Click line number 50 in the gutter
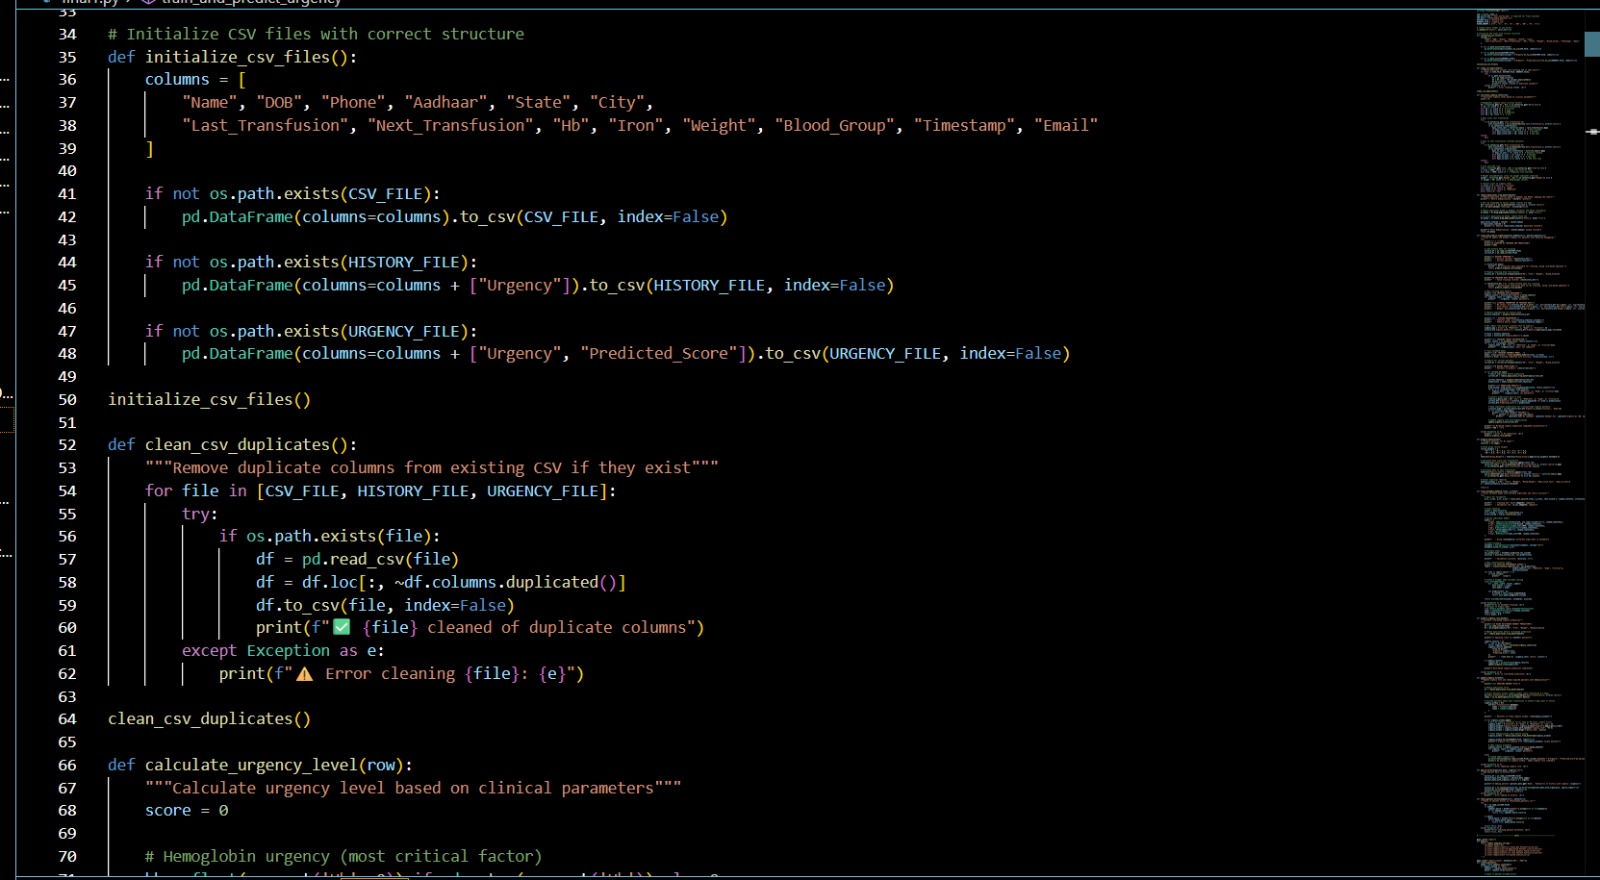The height and width of the screenshot is (880, 1600). click(67, 400)
